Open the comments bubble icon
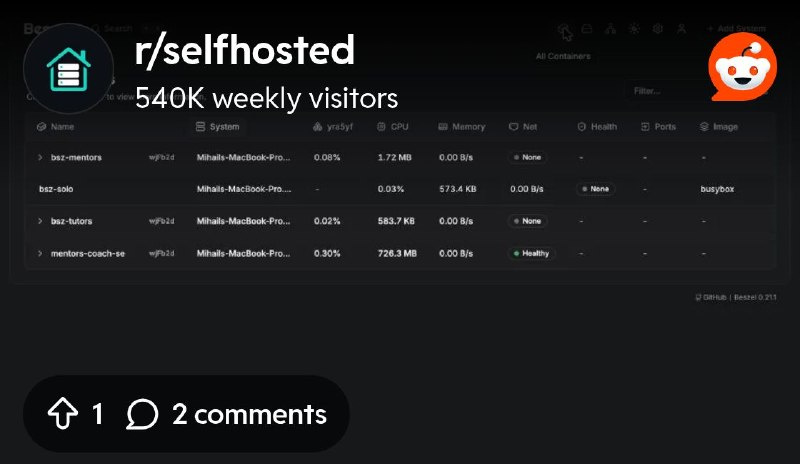This screenshot has width=800, height=464. 142,413
